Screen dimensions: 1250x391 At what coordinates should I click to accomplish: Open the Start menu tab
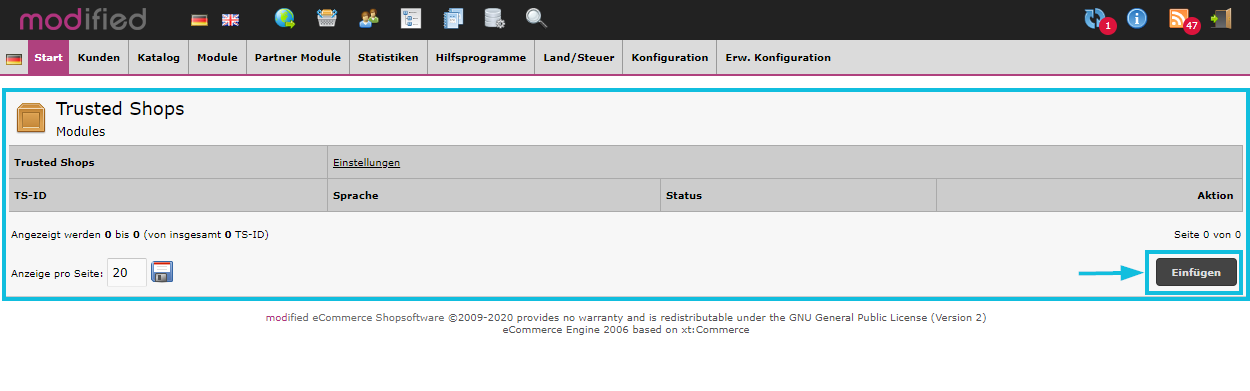pos(48,58)
